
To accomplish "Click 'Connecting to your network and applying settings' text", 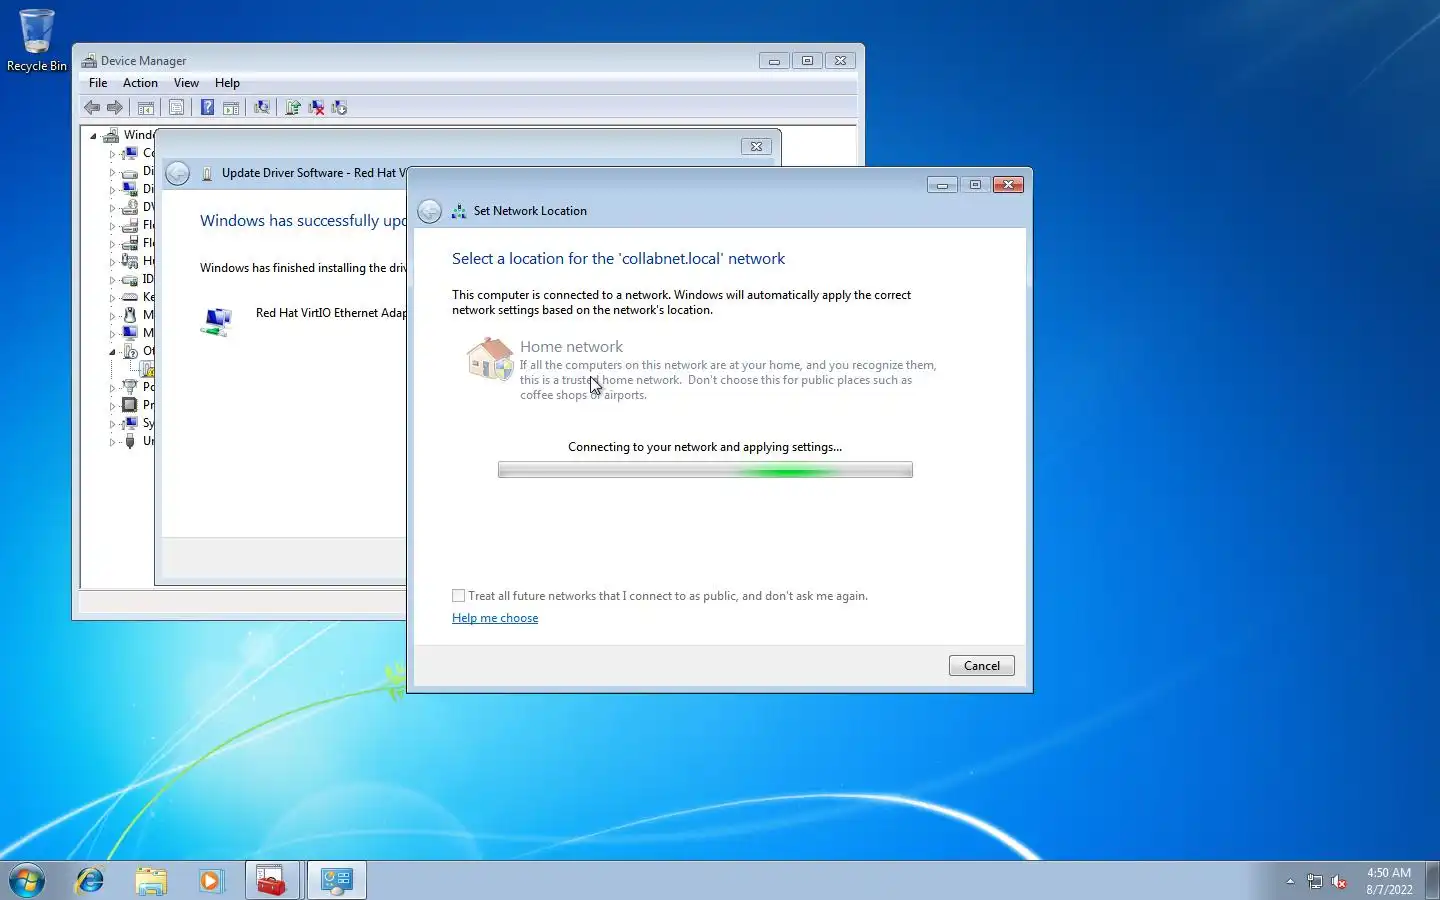I will 705,447.
